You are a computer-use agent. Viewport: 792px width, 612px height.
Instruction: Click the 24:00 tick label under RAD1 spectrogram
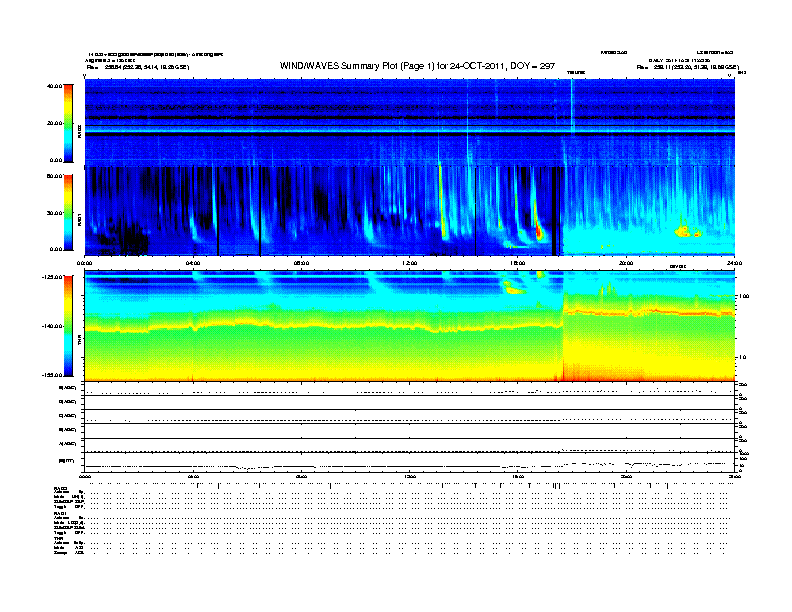click(x=734, y=263)
